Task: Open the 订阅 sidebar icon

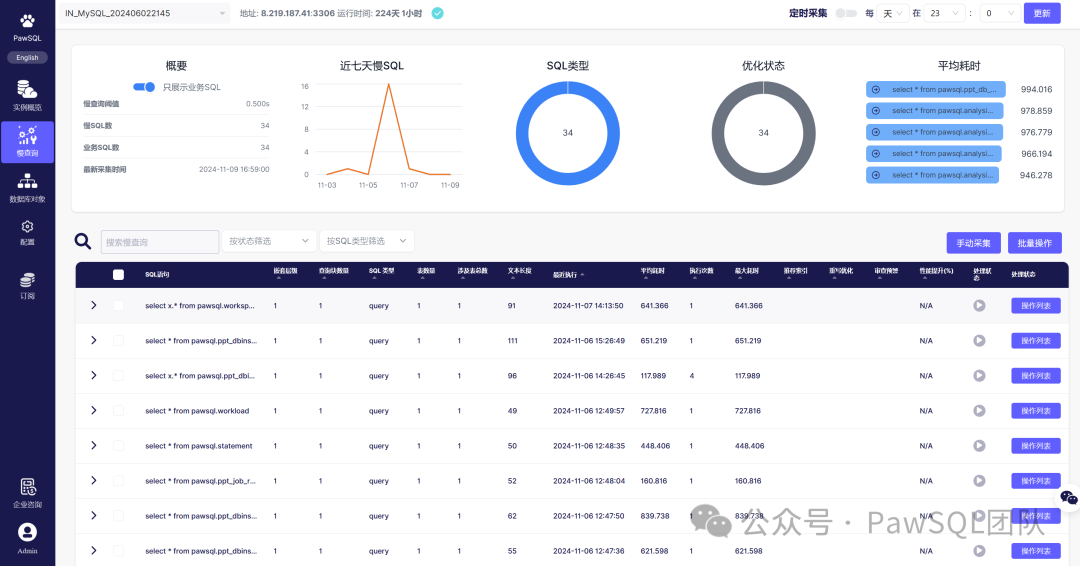Action: click(x=28, y=280)
